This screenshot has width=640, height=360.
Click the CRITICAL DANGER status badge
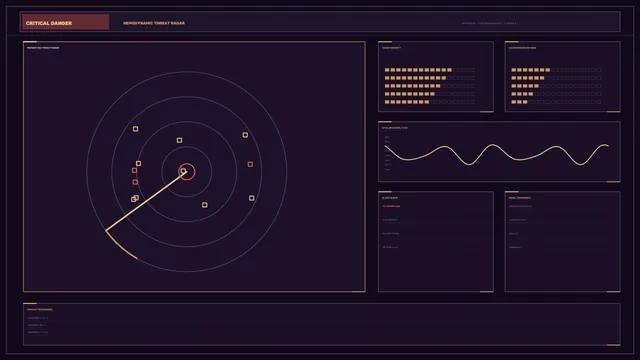pos(66,22)
